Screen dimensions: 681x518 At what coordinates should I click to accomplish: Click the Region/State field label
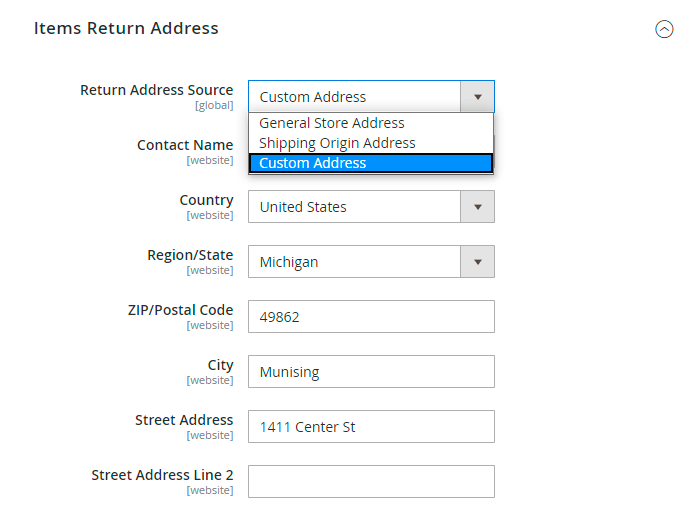point(190,255)
